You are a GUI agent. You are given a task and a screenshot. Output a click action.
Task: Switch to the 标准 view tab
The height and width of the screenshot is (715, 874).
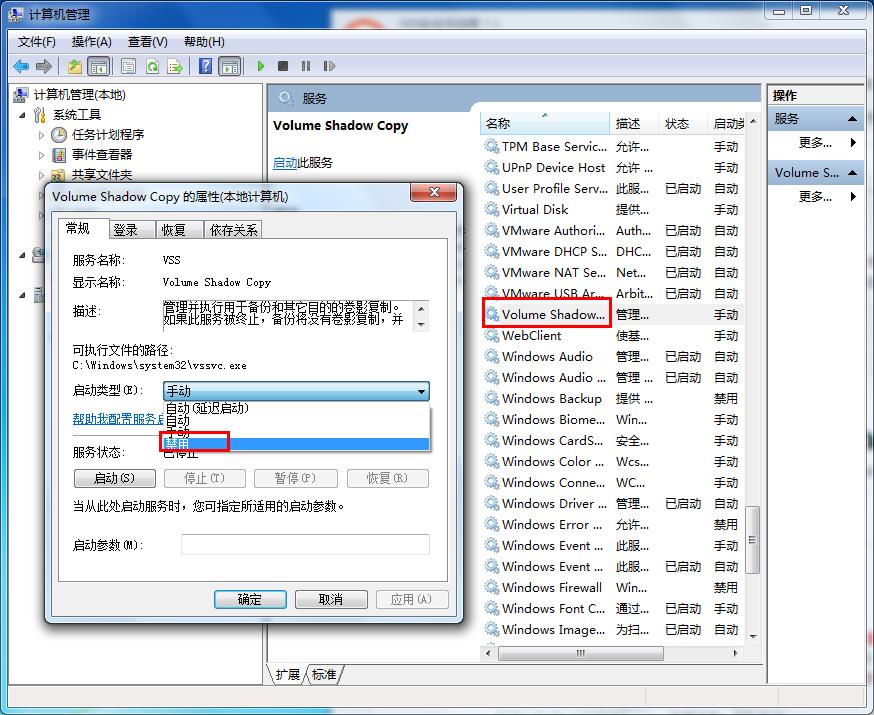(x=324, y=675)
